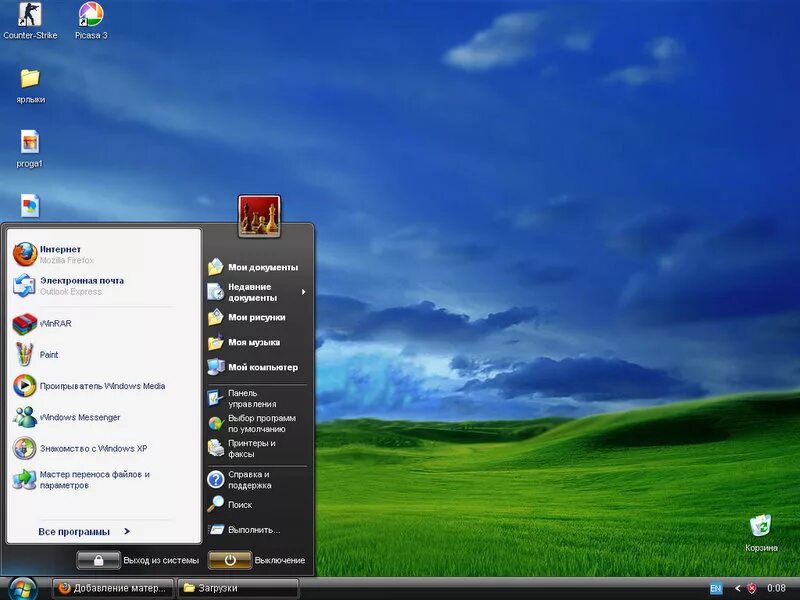Click the Shut Down power button
Viewport: 800px width, 600px height.
pyautogui.click(x=230, y=560)
